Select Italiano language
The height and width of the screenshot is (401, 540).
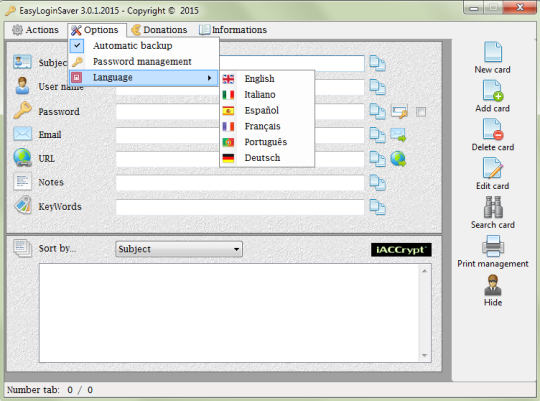[x=267, y=95]
